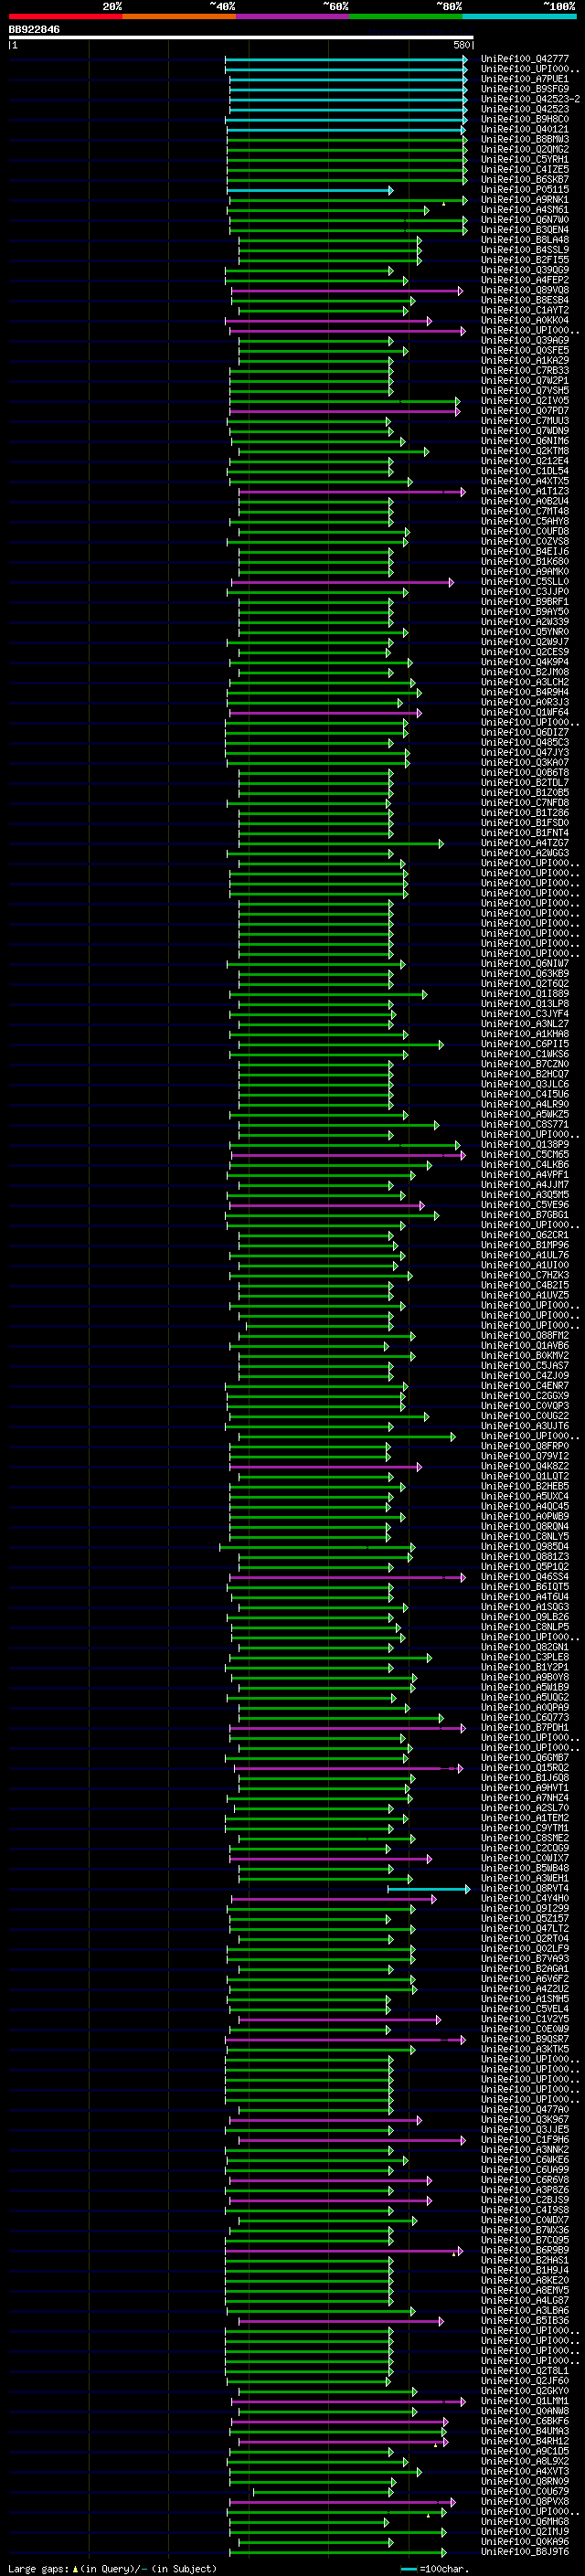This screenshot has width=585, height=2576.
Task: Select the UniRef100_B3QEN4 label
Action: (525, 230)
